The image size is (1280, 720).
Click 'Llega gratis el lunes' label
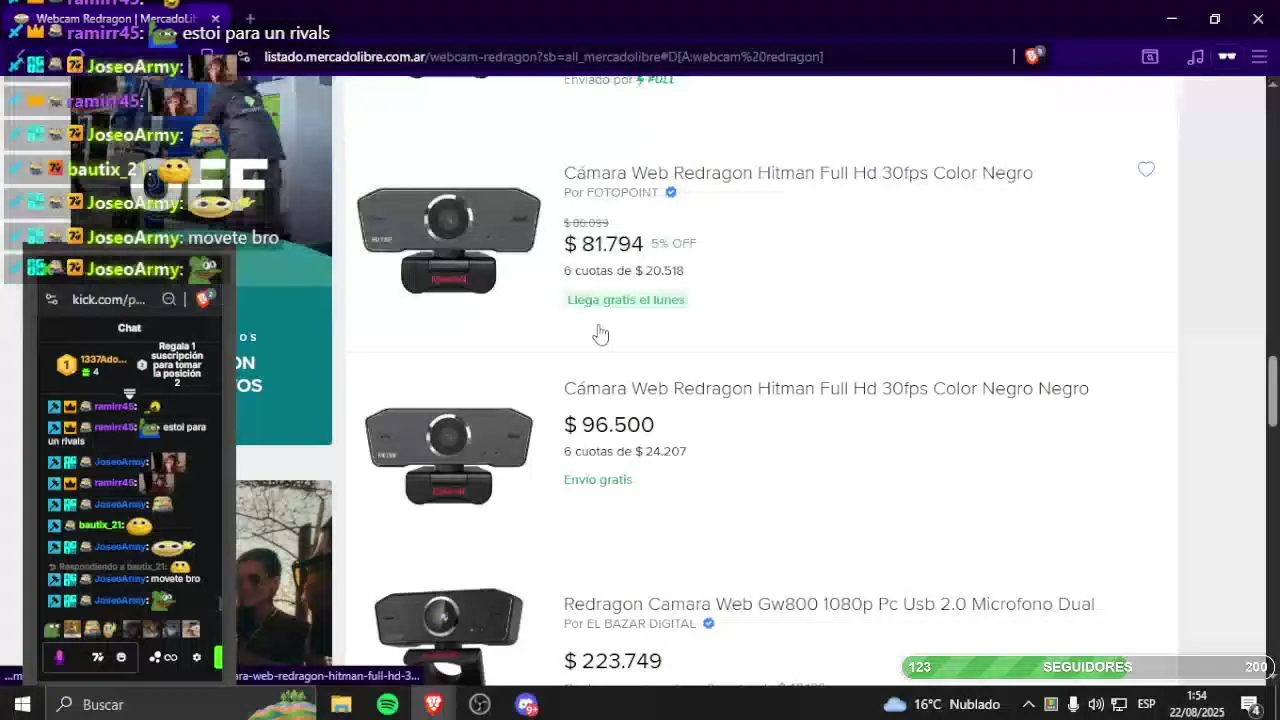pyautogui.click(x=626, y=300)
